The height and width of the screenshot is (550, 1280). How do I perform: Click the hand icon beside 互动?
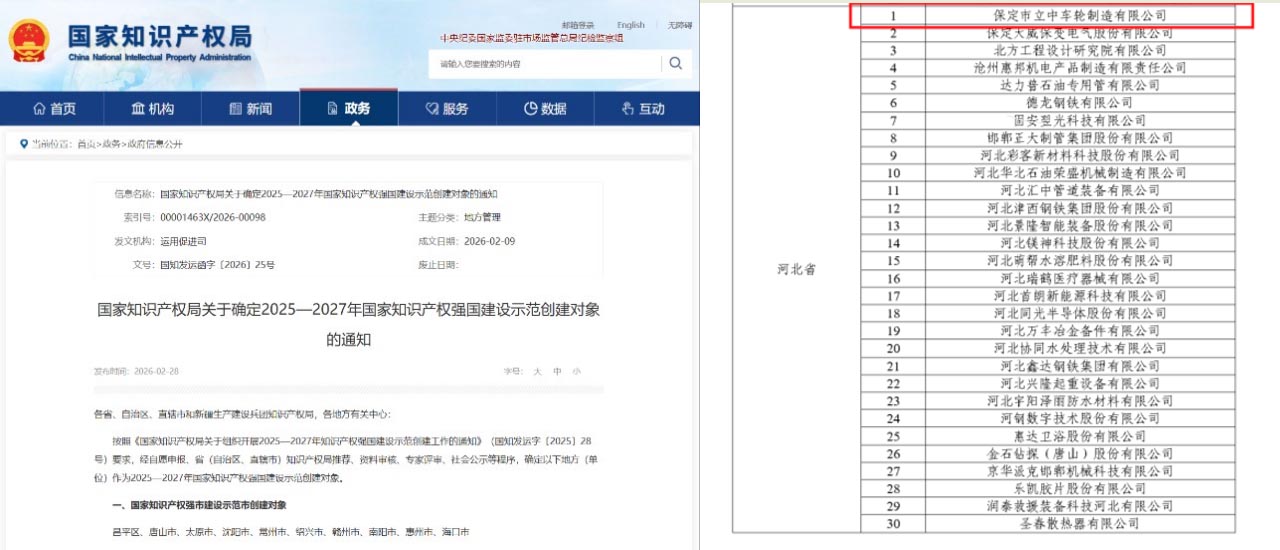coord(628,109)
